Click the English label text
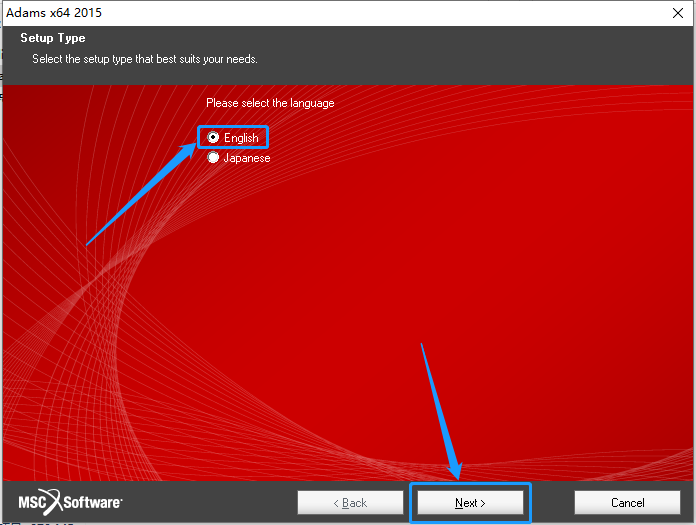The width and height of the screenshot is (696, 525). pos(241,138)
